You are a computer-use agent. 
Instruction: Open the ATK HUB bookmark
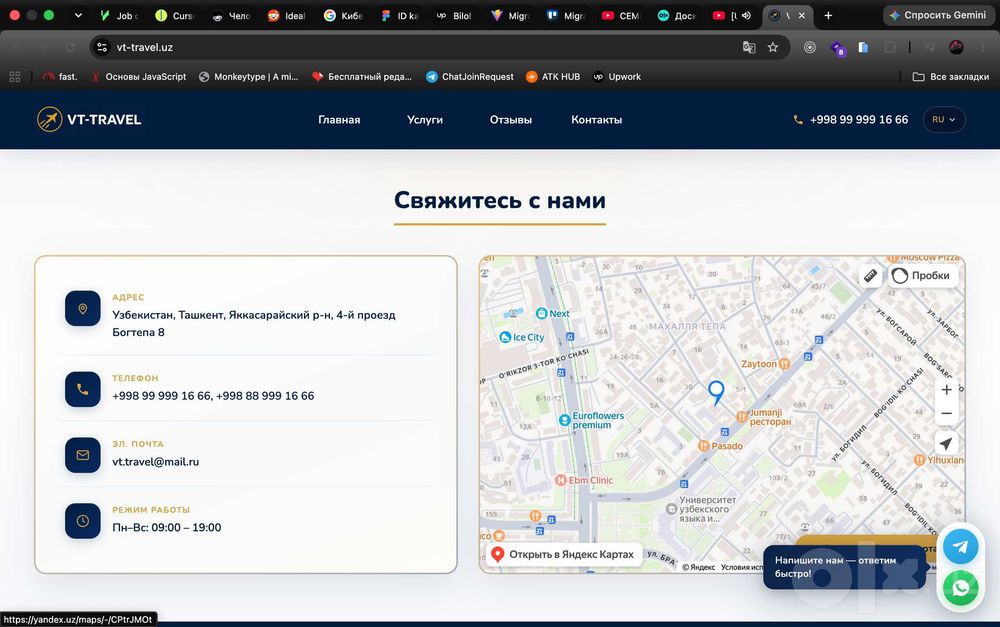(553, 77)
